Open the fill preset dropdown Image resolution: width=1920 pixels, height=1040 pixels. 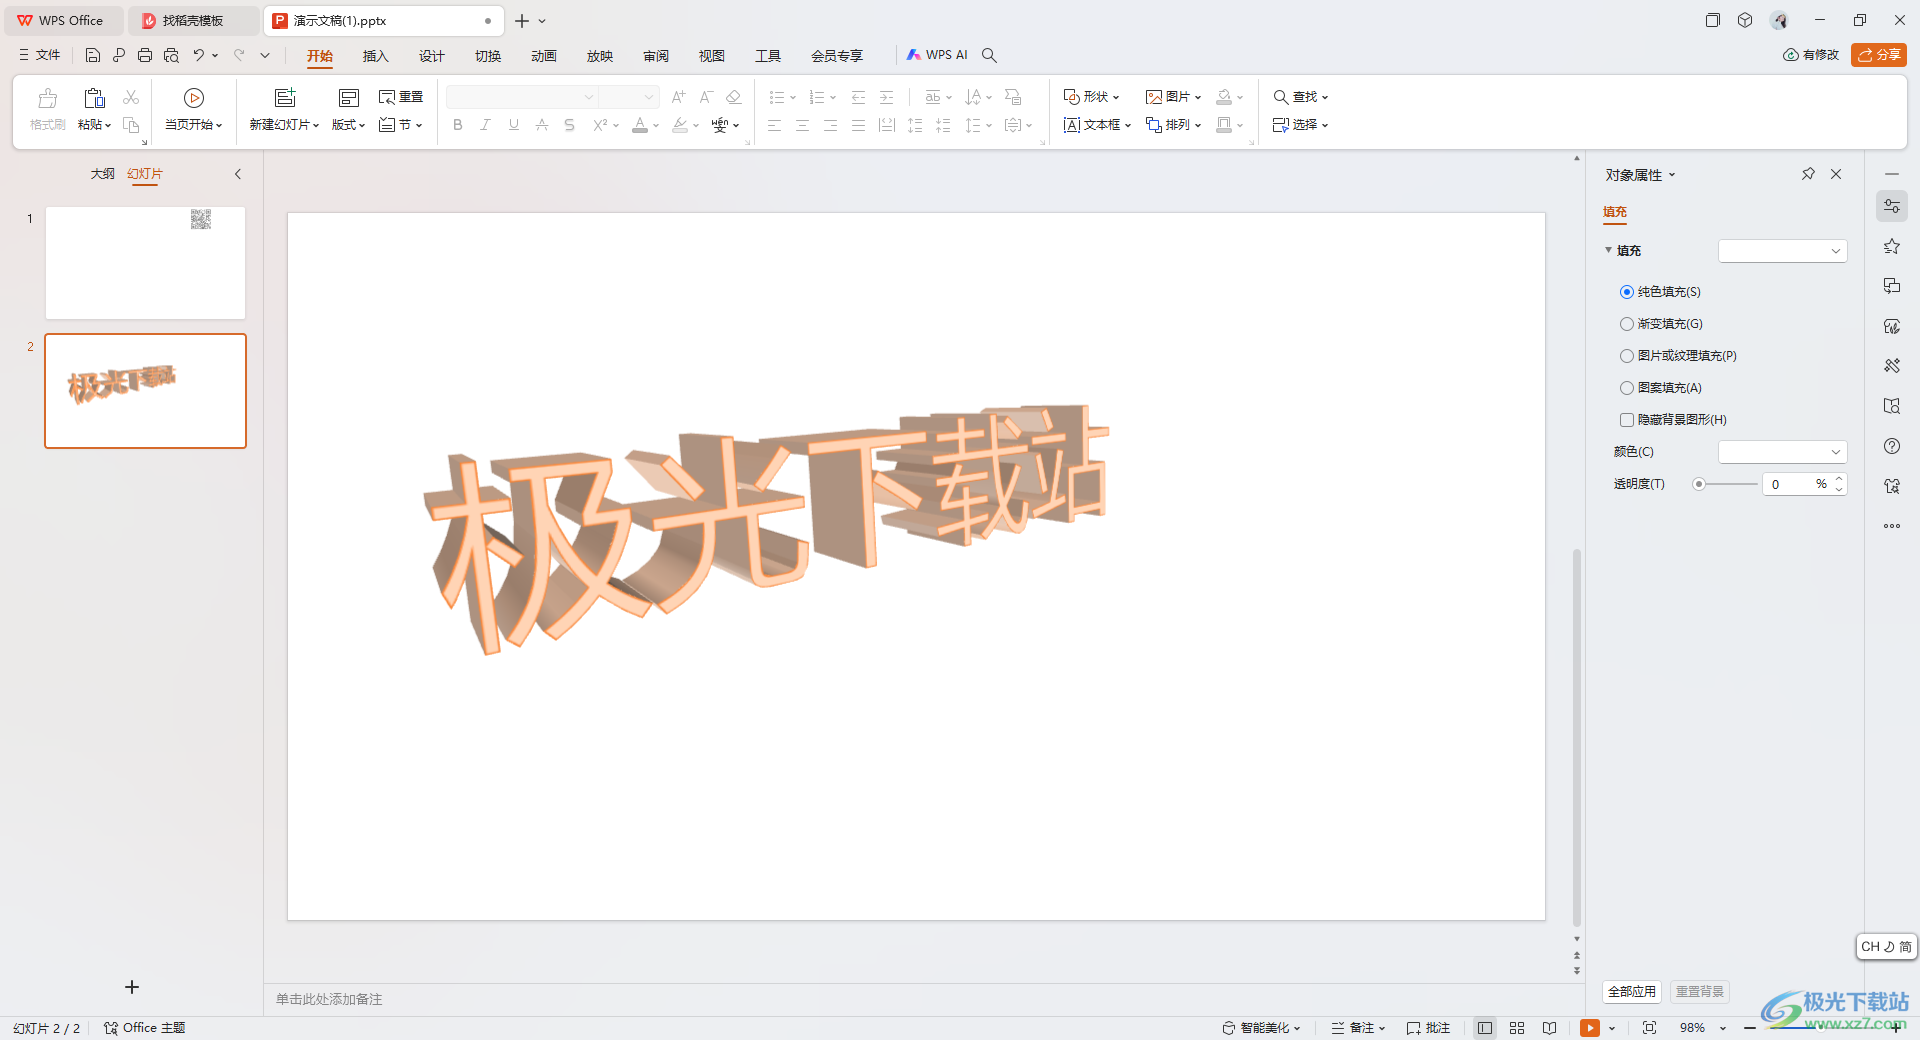(x=1782, y=251)
